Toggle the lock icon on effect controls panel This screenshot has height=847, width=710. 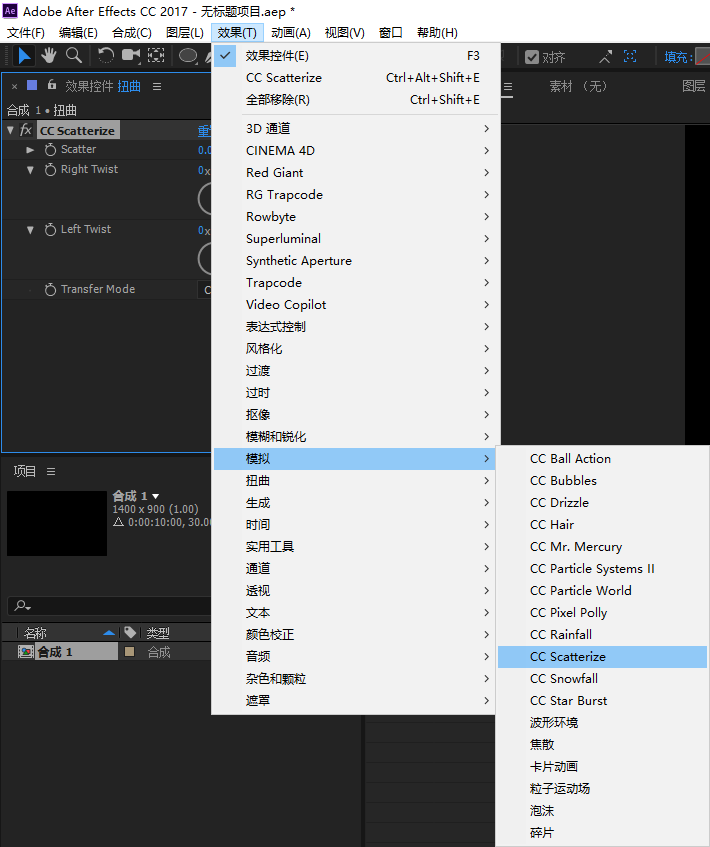pos(51,84)
